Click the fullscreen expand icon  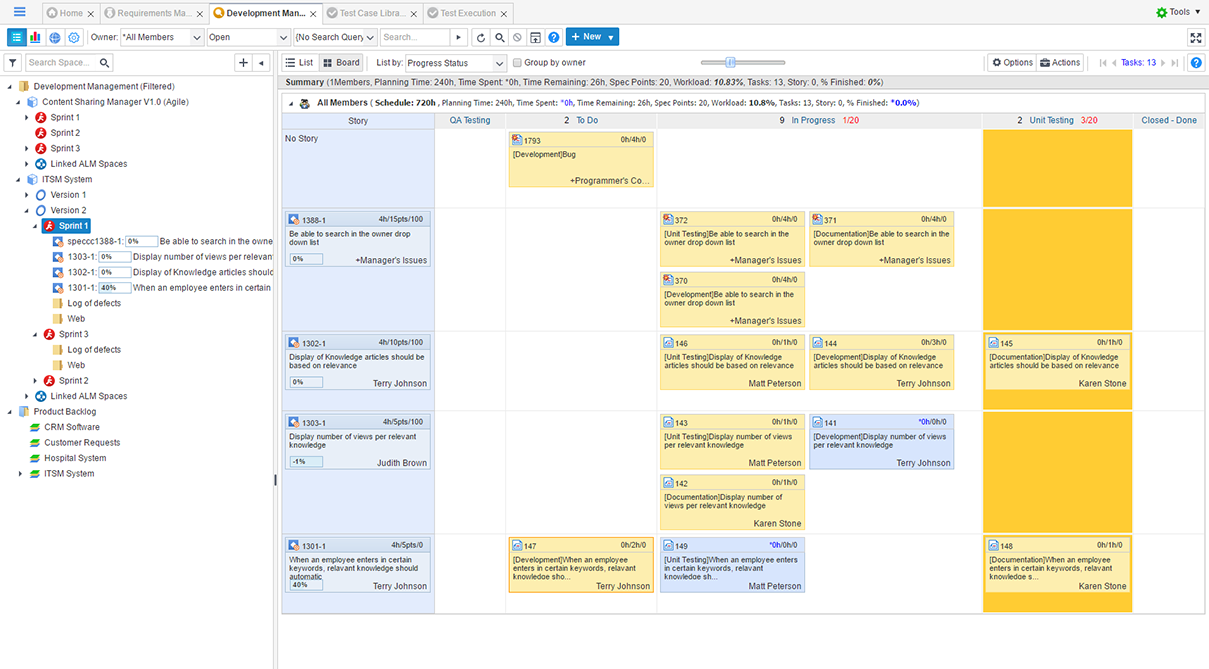[x=1195, y=37]
